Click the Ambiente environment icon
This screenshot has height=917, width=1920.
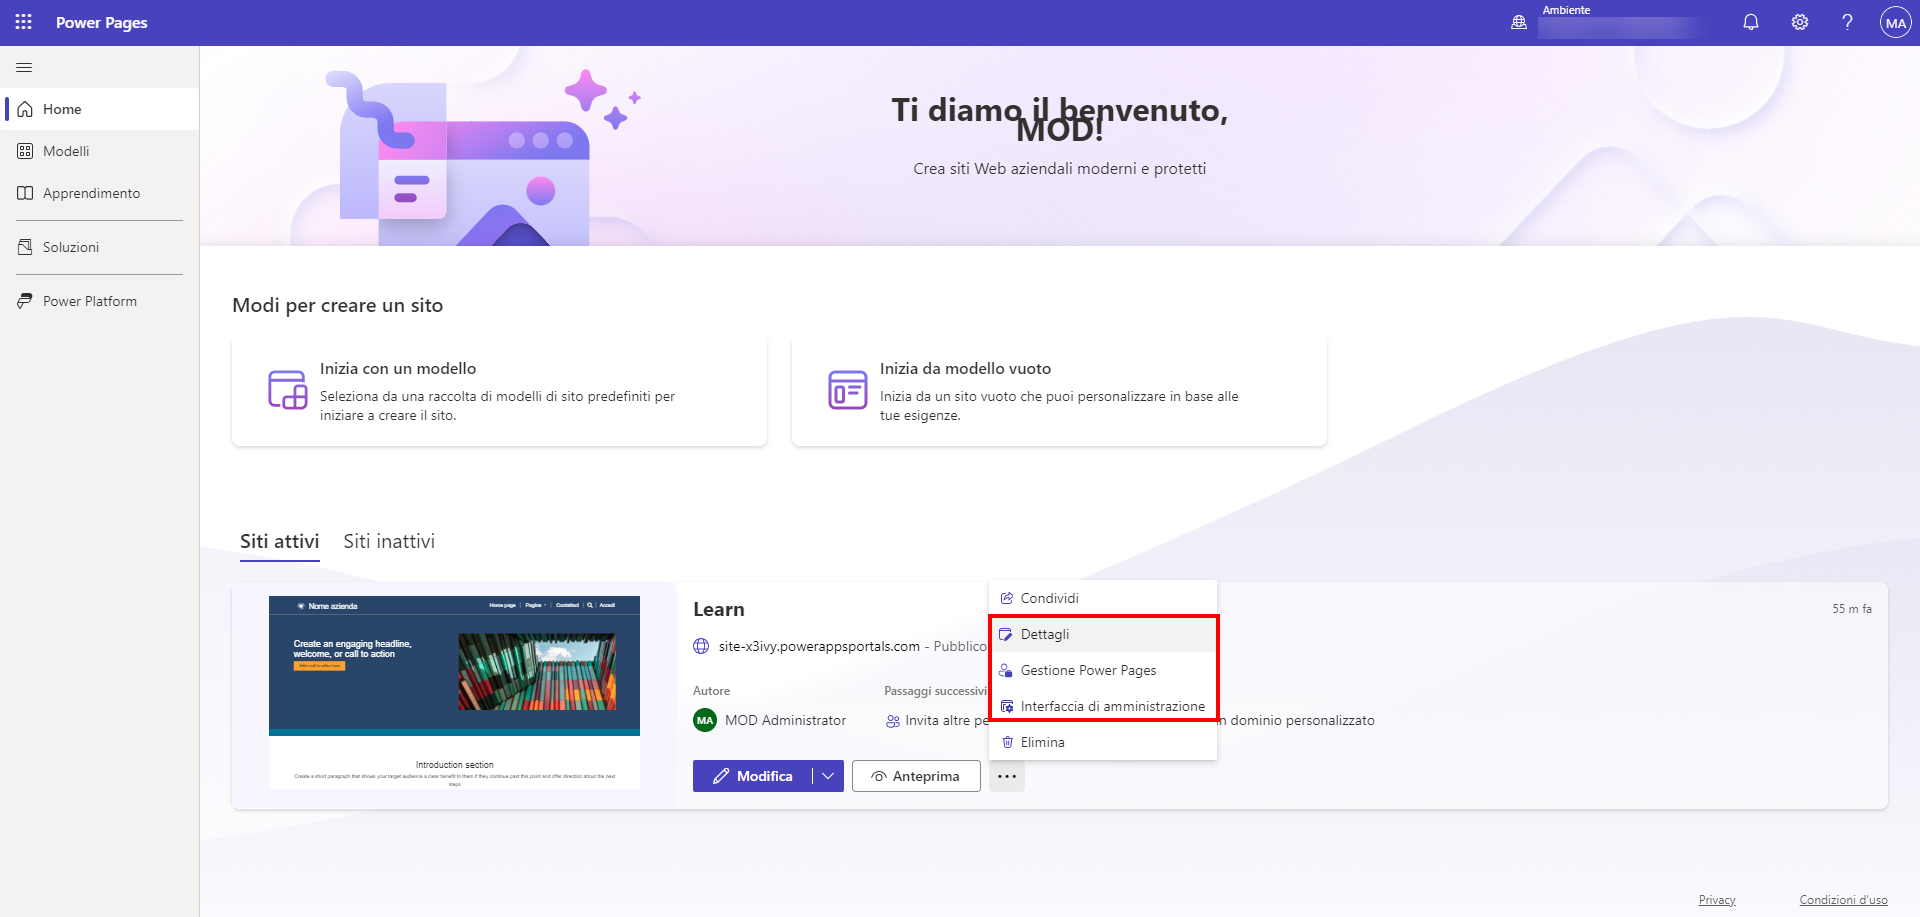(x=1519, y=22)
